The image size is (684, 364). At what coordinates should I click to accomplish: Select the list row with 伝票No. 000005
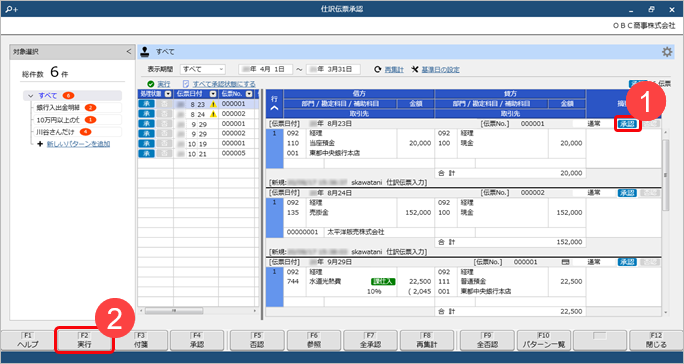pos(198,153)
